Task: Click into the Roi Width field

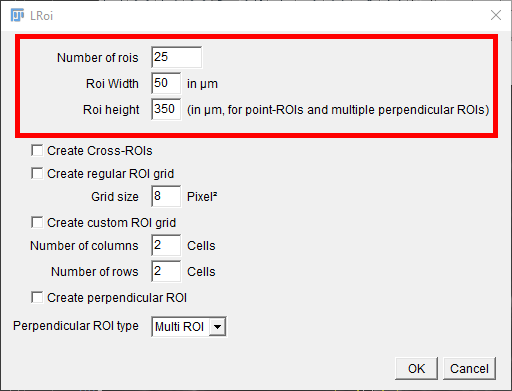Action: click(166, 83)
